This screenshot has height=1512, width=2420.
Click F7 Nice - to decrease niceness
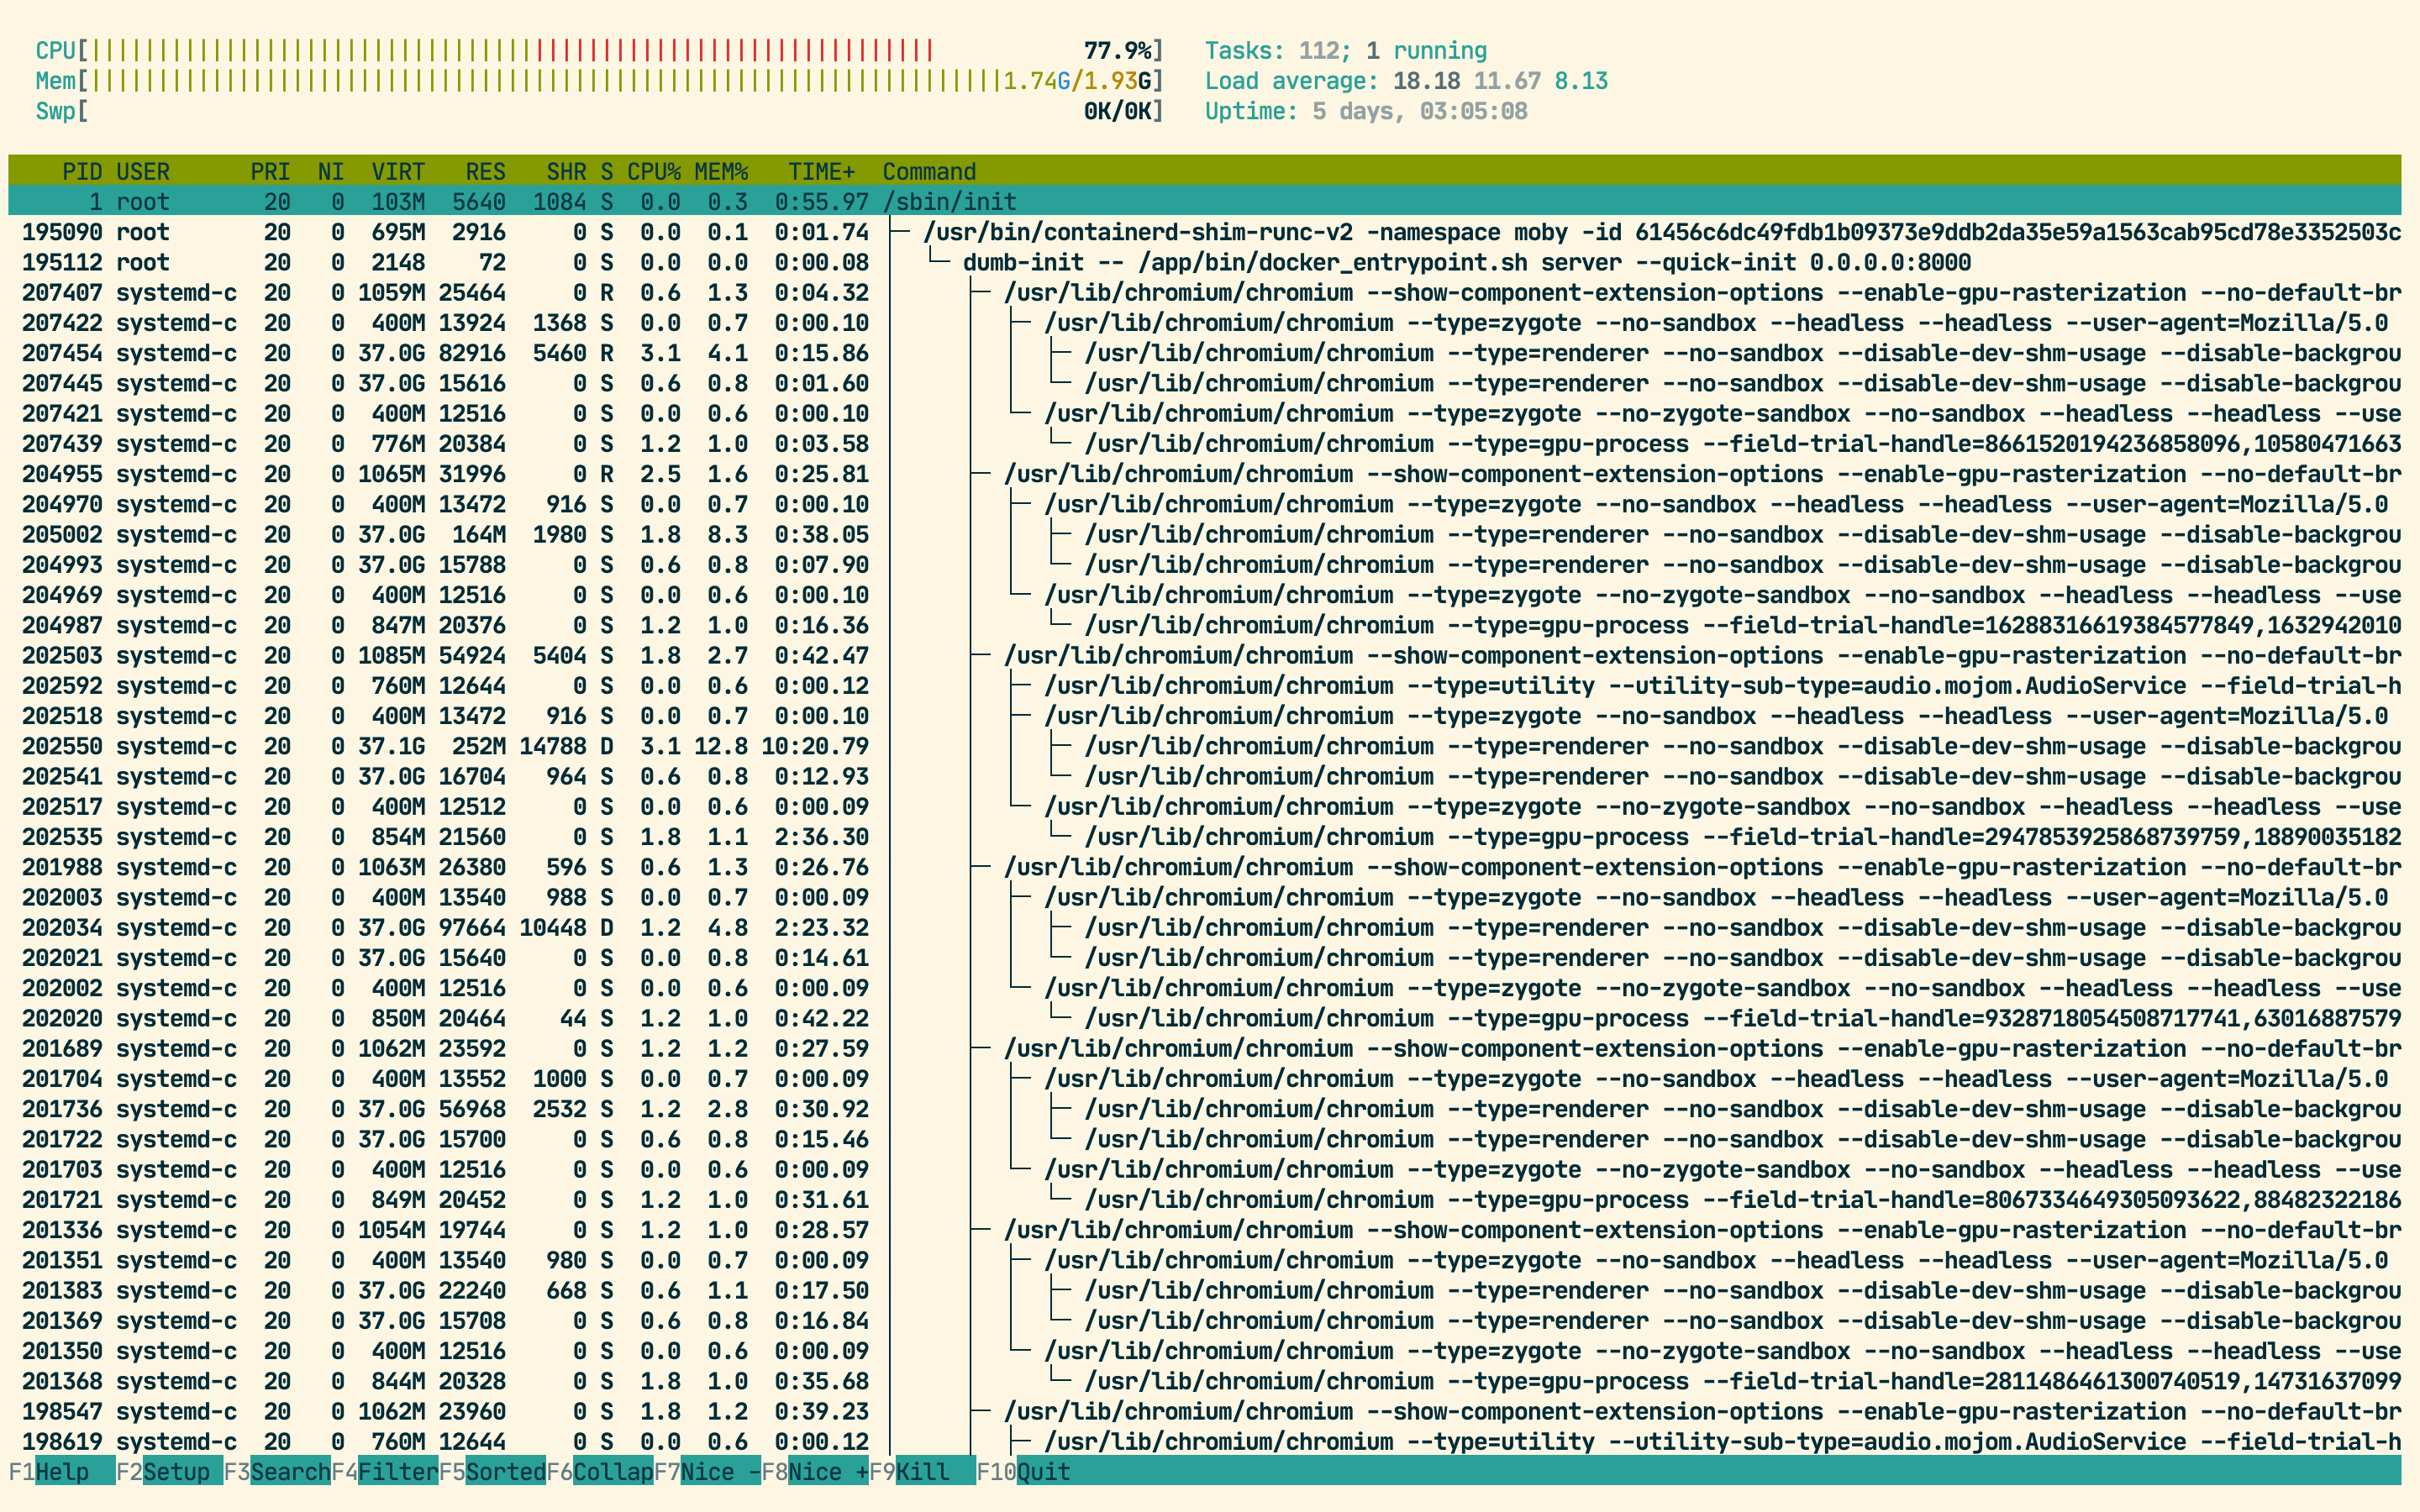[x=719, y=1472]
